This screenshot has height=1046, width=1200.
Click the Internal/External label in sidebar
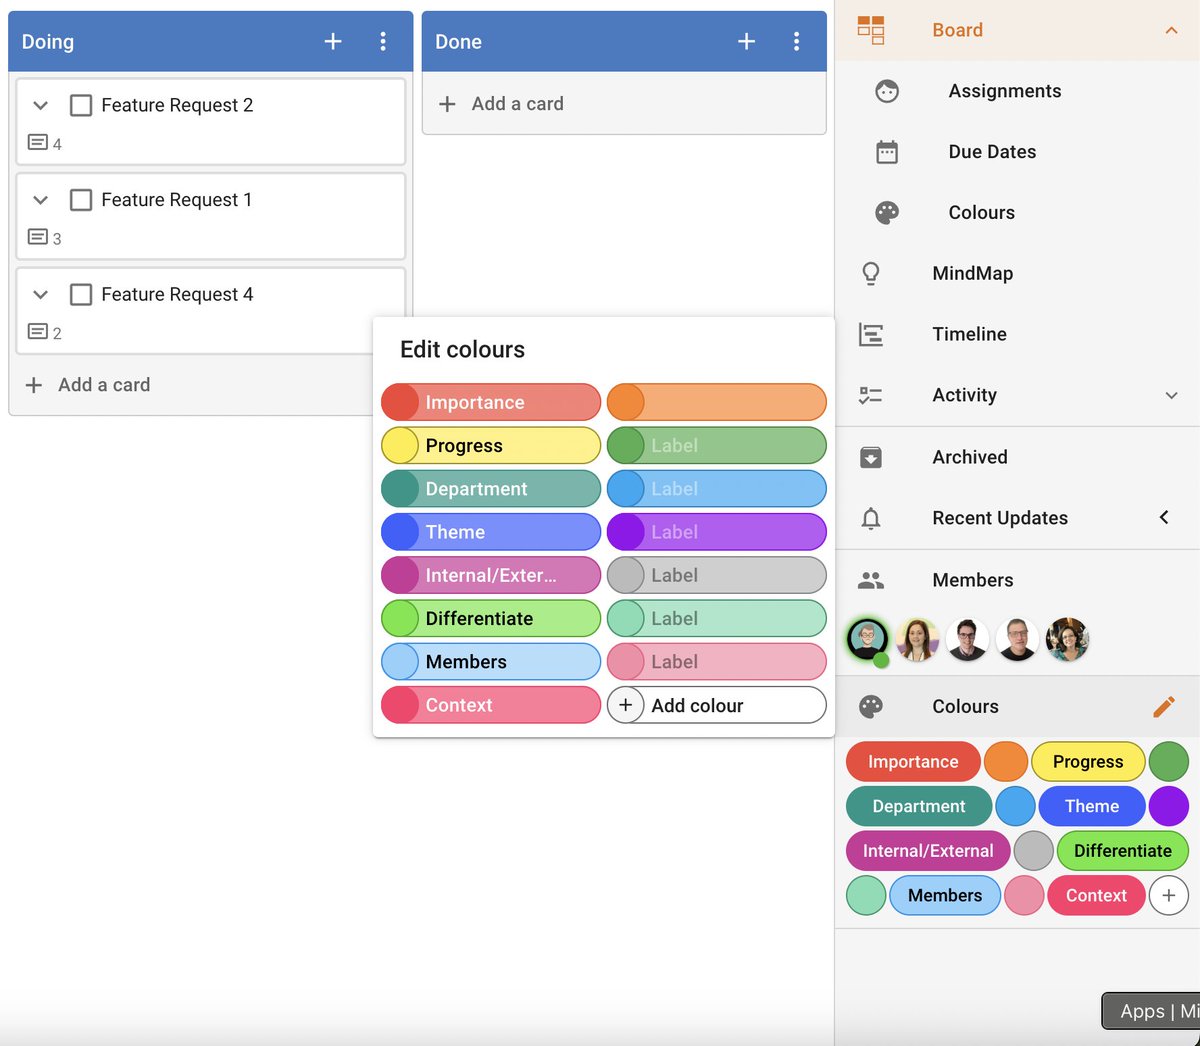928,851
